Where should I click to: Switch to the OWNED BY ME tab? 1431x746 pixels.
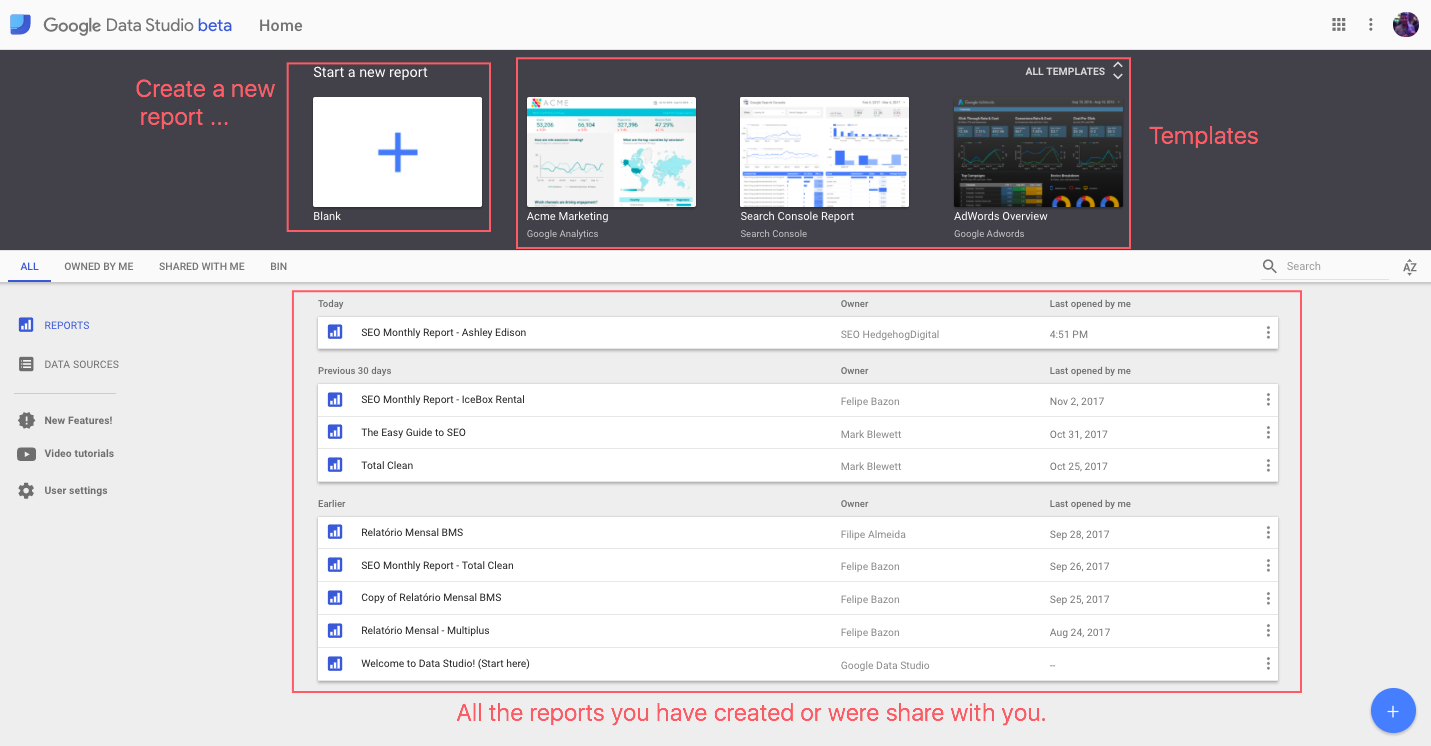[x=98, y=266]
